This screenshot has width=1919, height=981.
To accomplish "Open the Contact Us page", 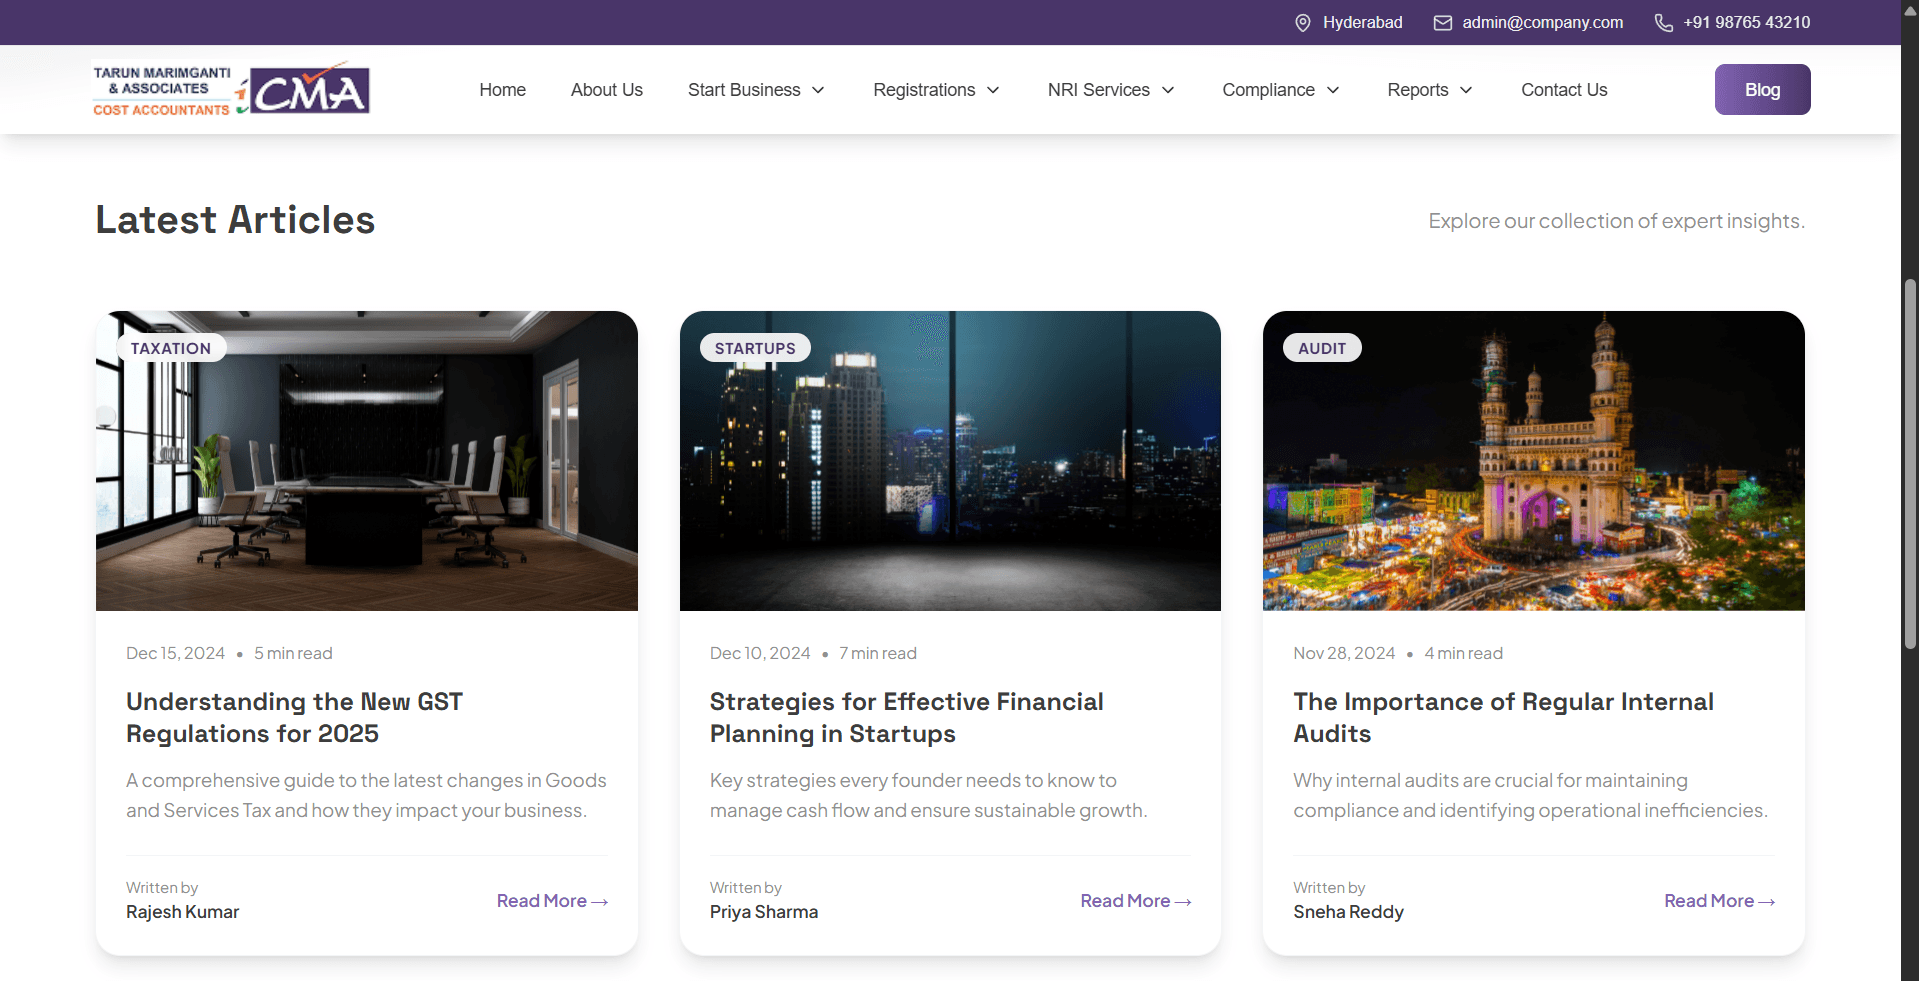I will 1564,90.
